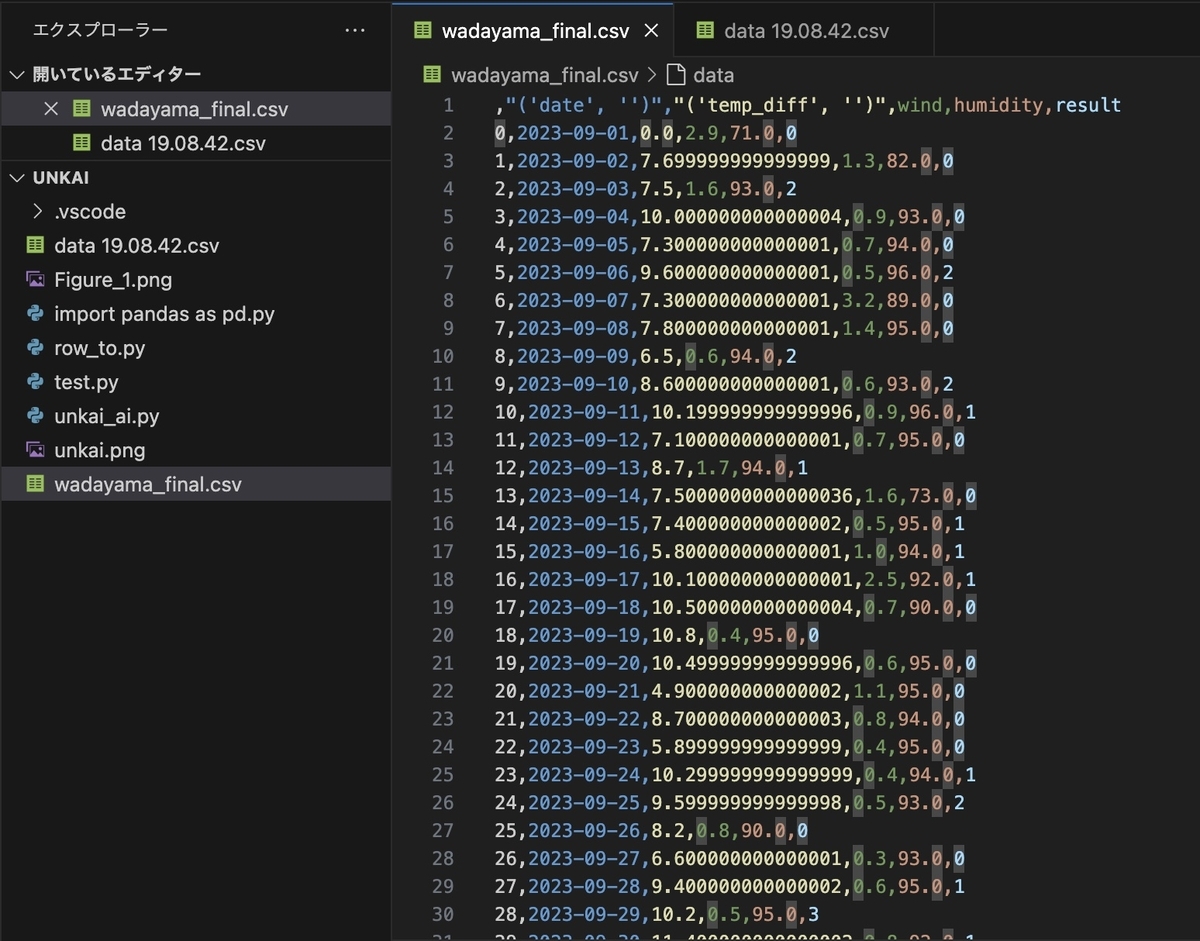The image size is (1200, 941).
Task: Collapse the 開いているエディター section
Action: tap(18, 75)
